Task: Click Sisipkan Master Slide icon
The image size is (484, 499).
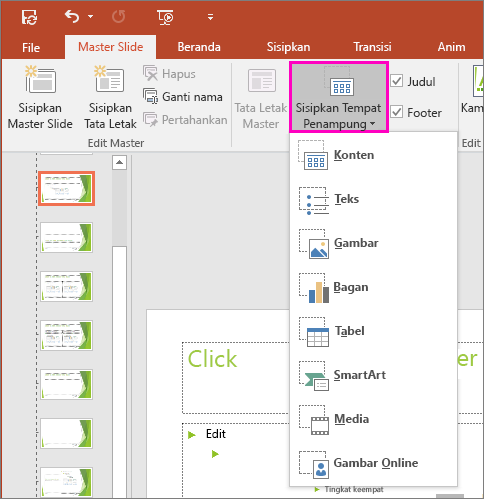Action: pyautogui.click(x=40, y=79)
